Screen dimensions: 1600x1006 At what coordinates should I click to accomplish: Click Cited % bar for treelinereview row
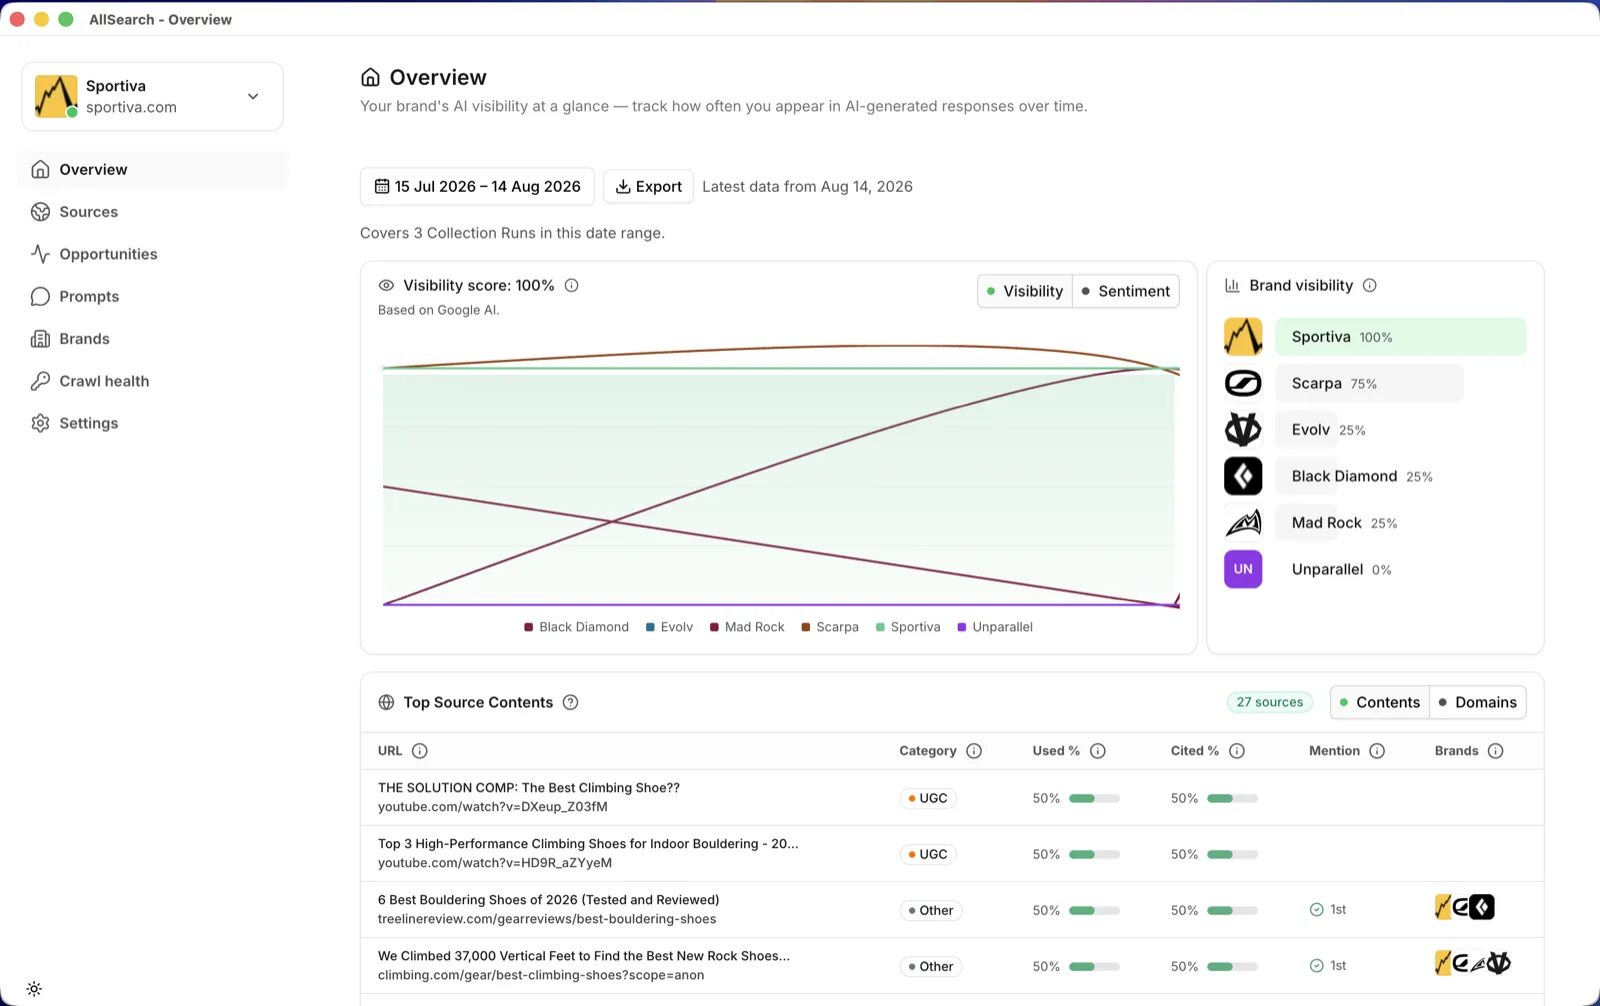point(1232,910)
